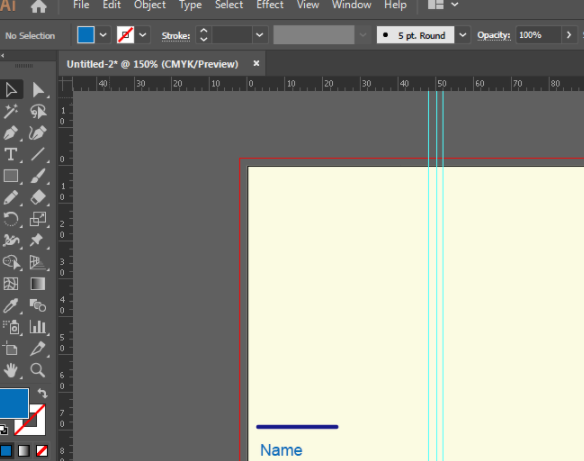
Task: Set paint mode to None
Action: [x=42, y=451]
